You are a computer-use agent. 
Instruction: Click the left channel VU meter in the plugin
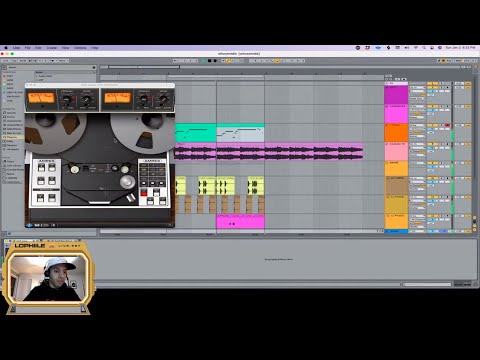tap(41, 98)
